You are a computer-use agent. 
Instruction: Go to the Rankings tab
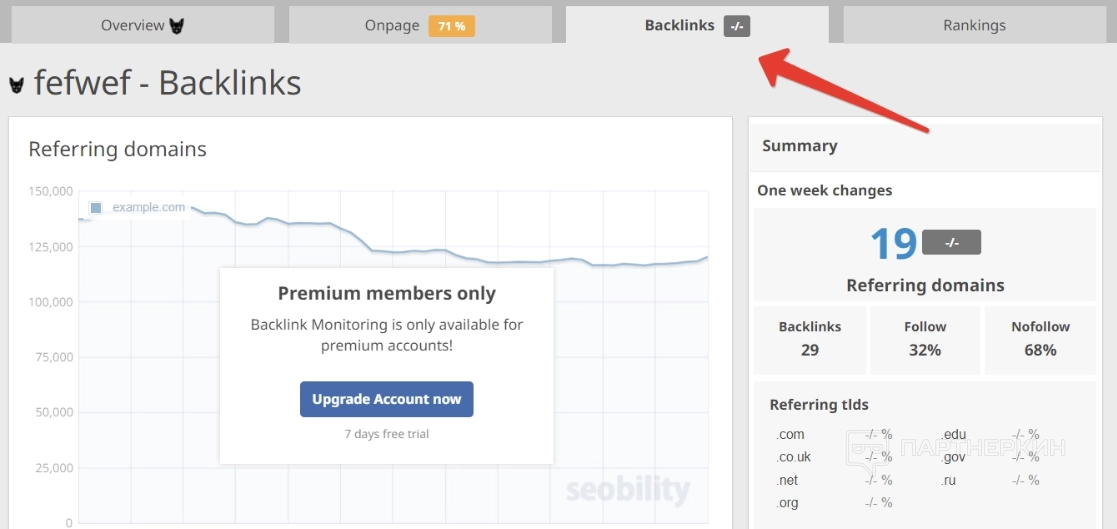[x=974, y=26]
